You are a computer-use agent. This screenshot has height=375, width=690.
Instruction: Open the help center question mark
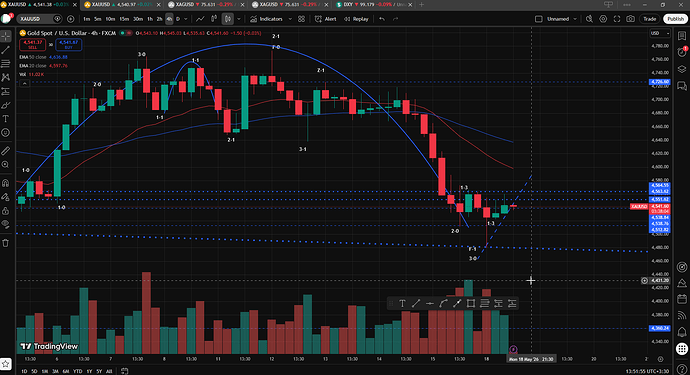coord(682,369)
